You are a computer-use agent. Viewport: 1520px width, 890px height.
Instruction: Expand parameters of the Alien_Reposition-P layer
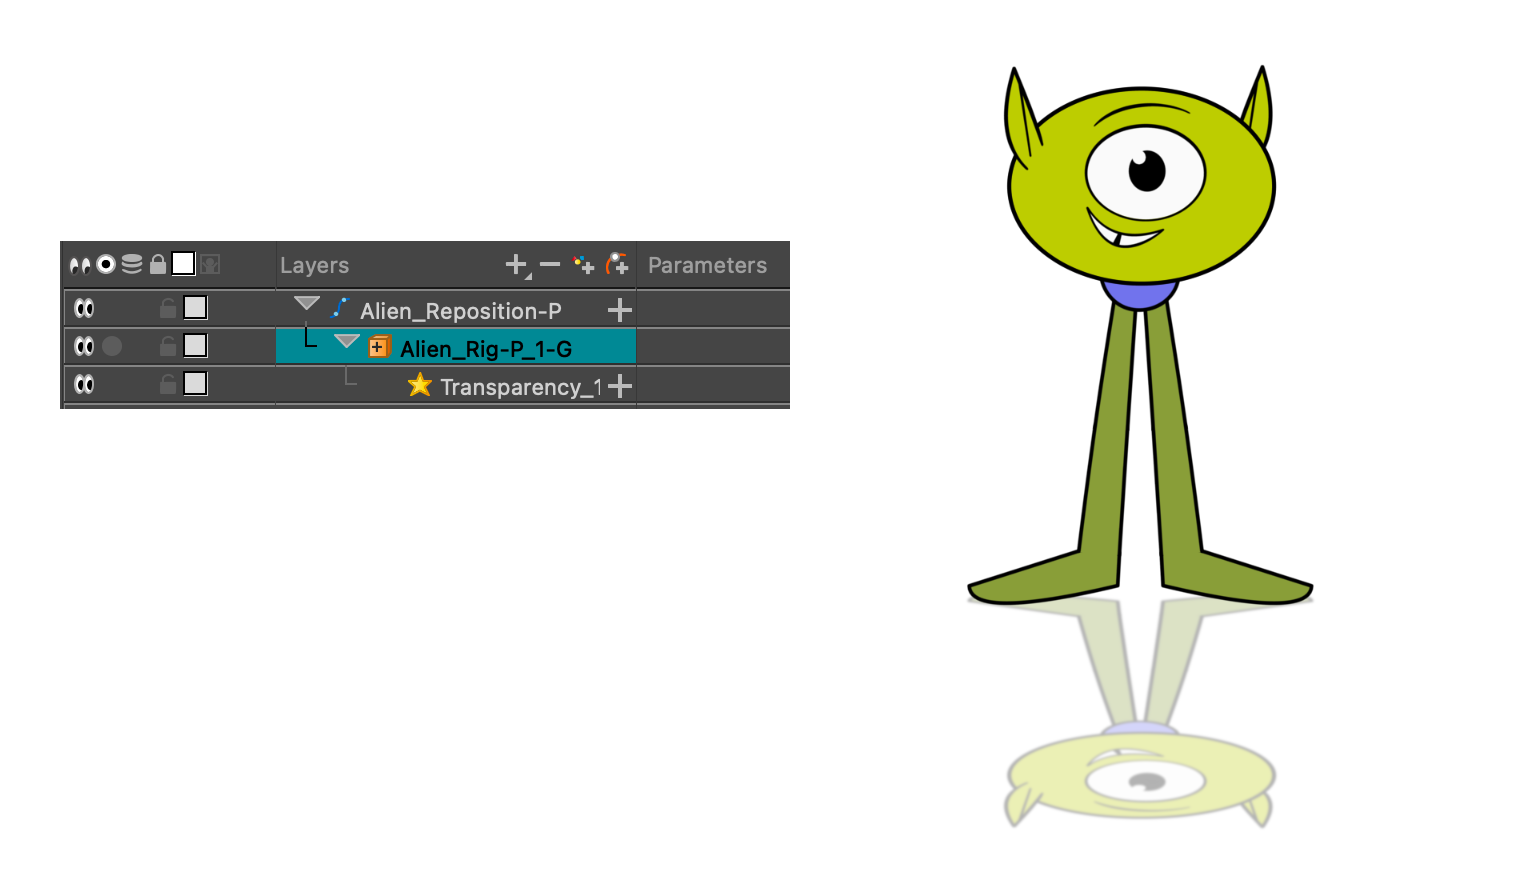[620, 310]
